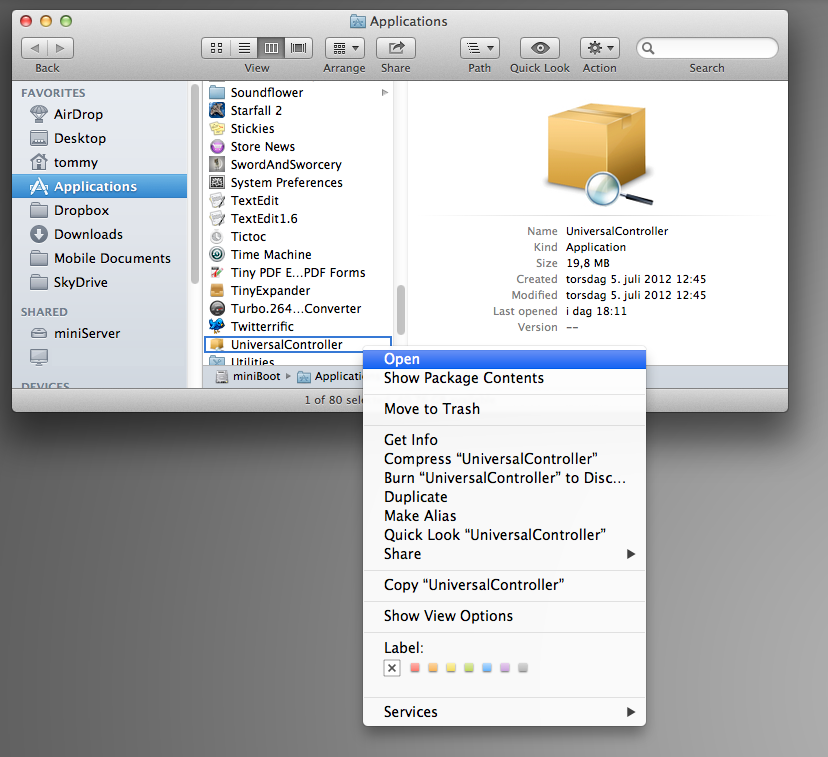Select the Soundflower folder

pyautogui.click(x=299, y=92)
